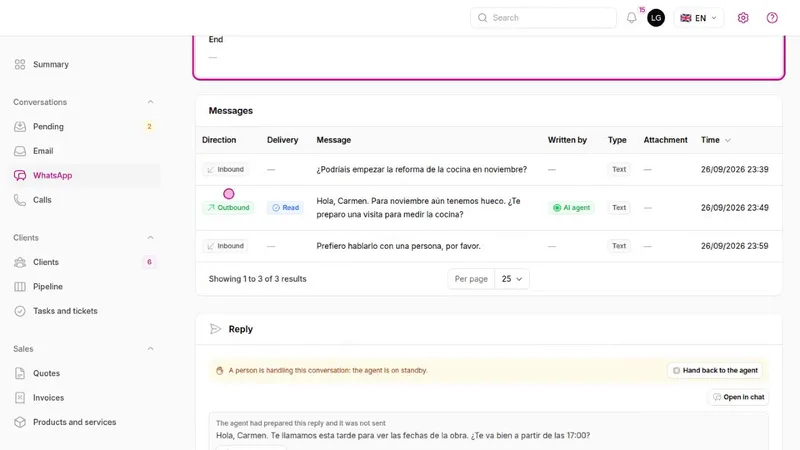Click the Quotes document icon
Image resolution: width=800 pixels, height=450 pixels.
(x=20, y=373)
